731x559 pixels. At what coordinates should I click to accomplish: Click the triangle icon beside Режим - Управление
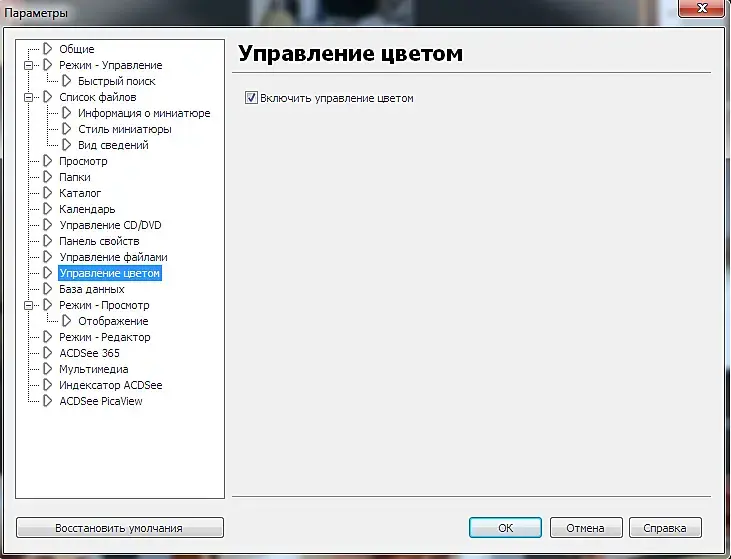tap(48, 65)
